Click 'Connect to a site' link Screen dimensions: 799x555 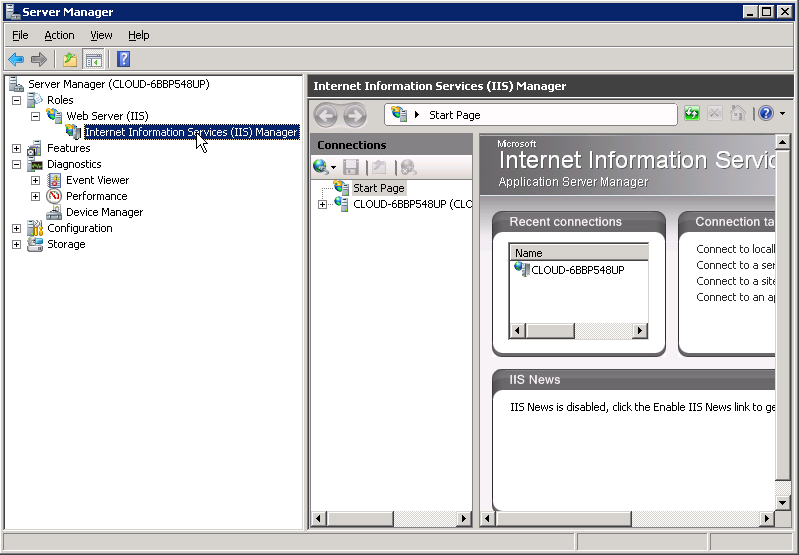pyautogui.click(x=735, y=281)
